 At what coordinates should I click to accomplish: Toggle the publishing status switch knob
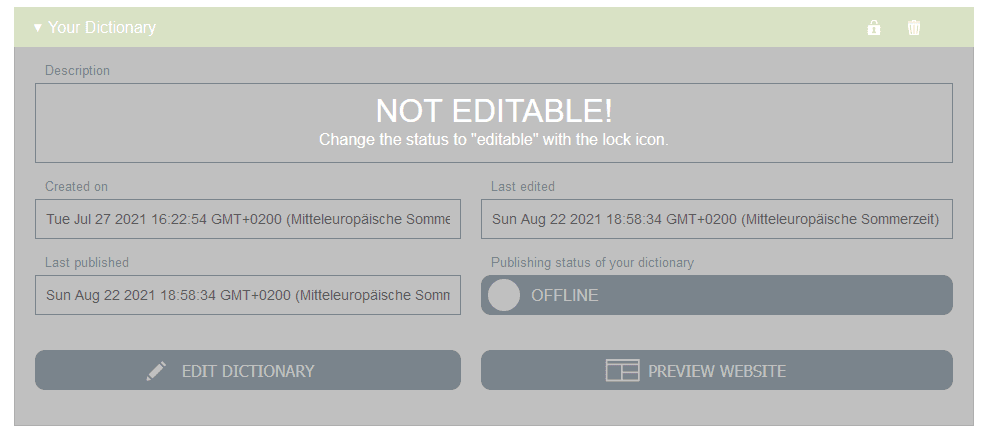[x=505, y=295]
